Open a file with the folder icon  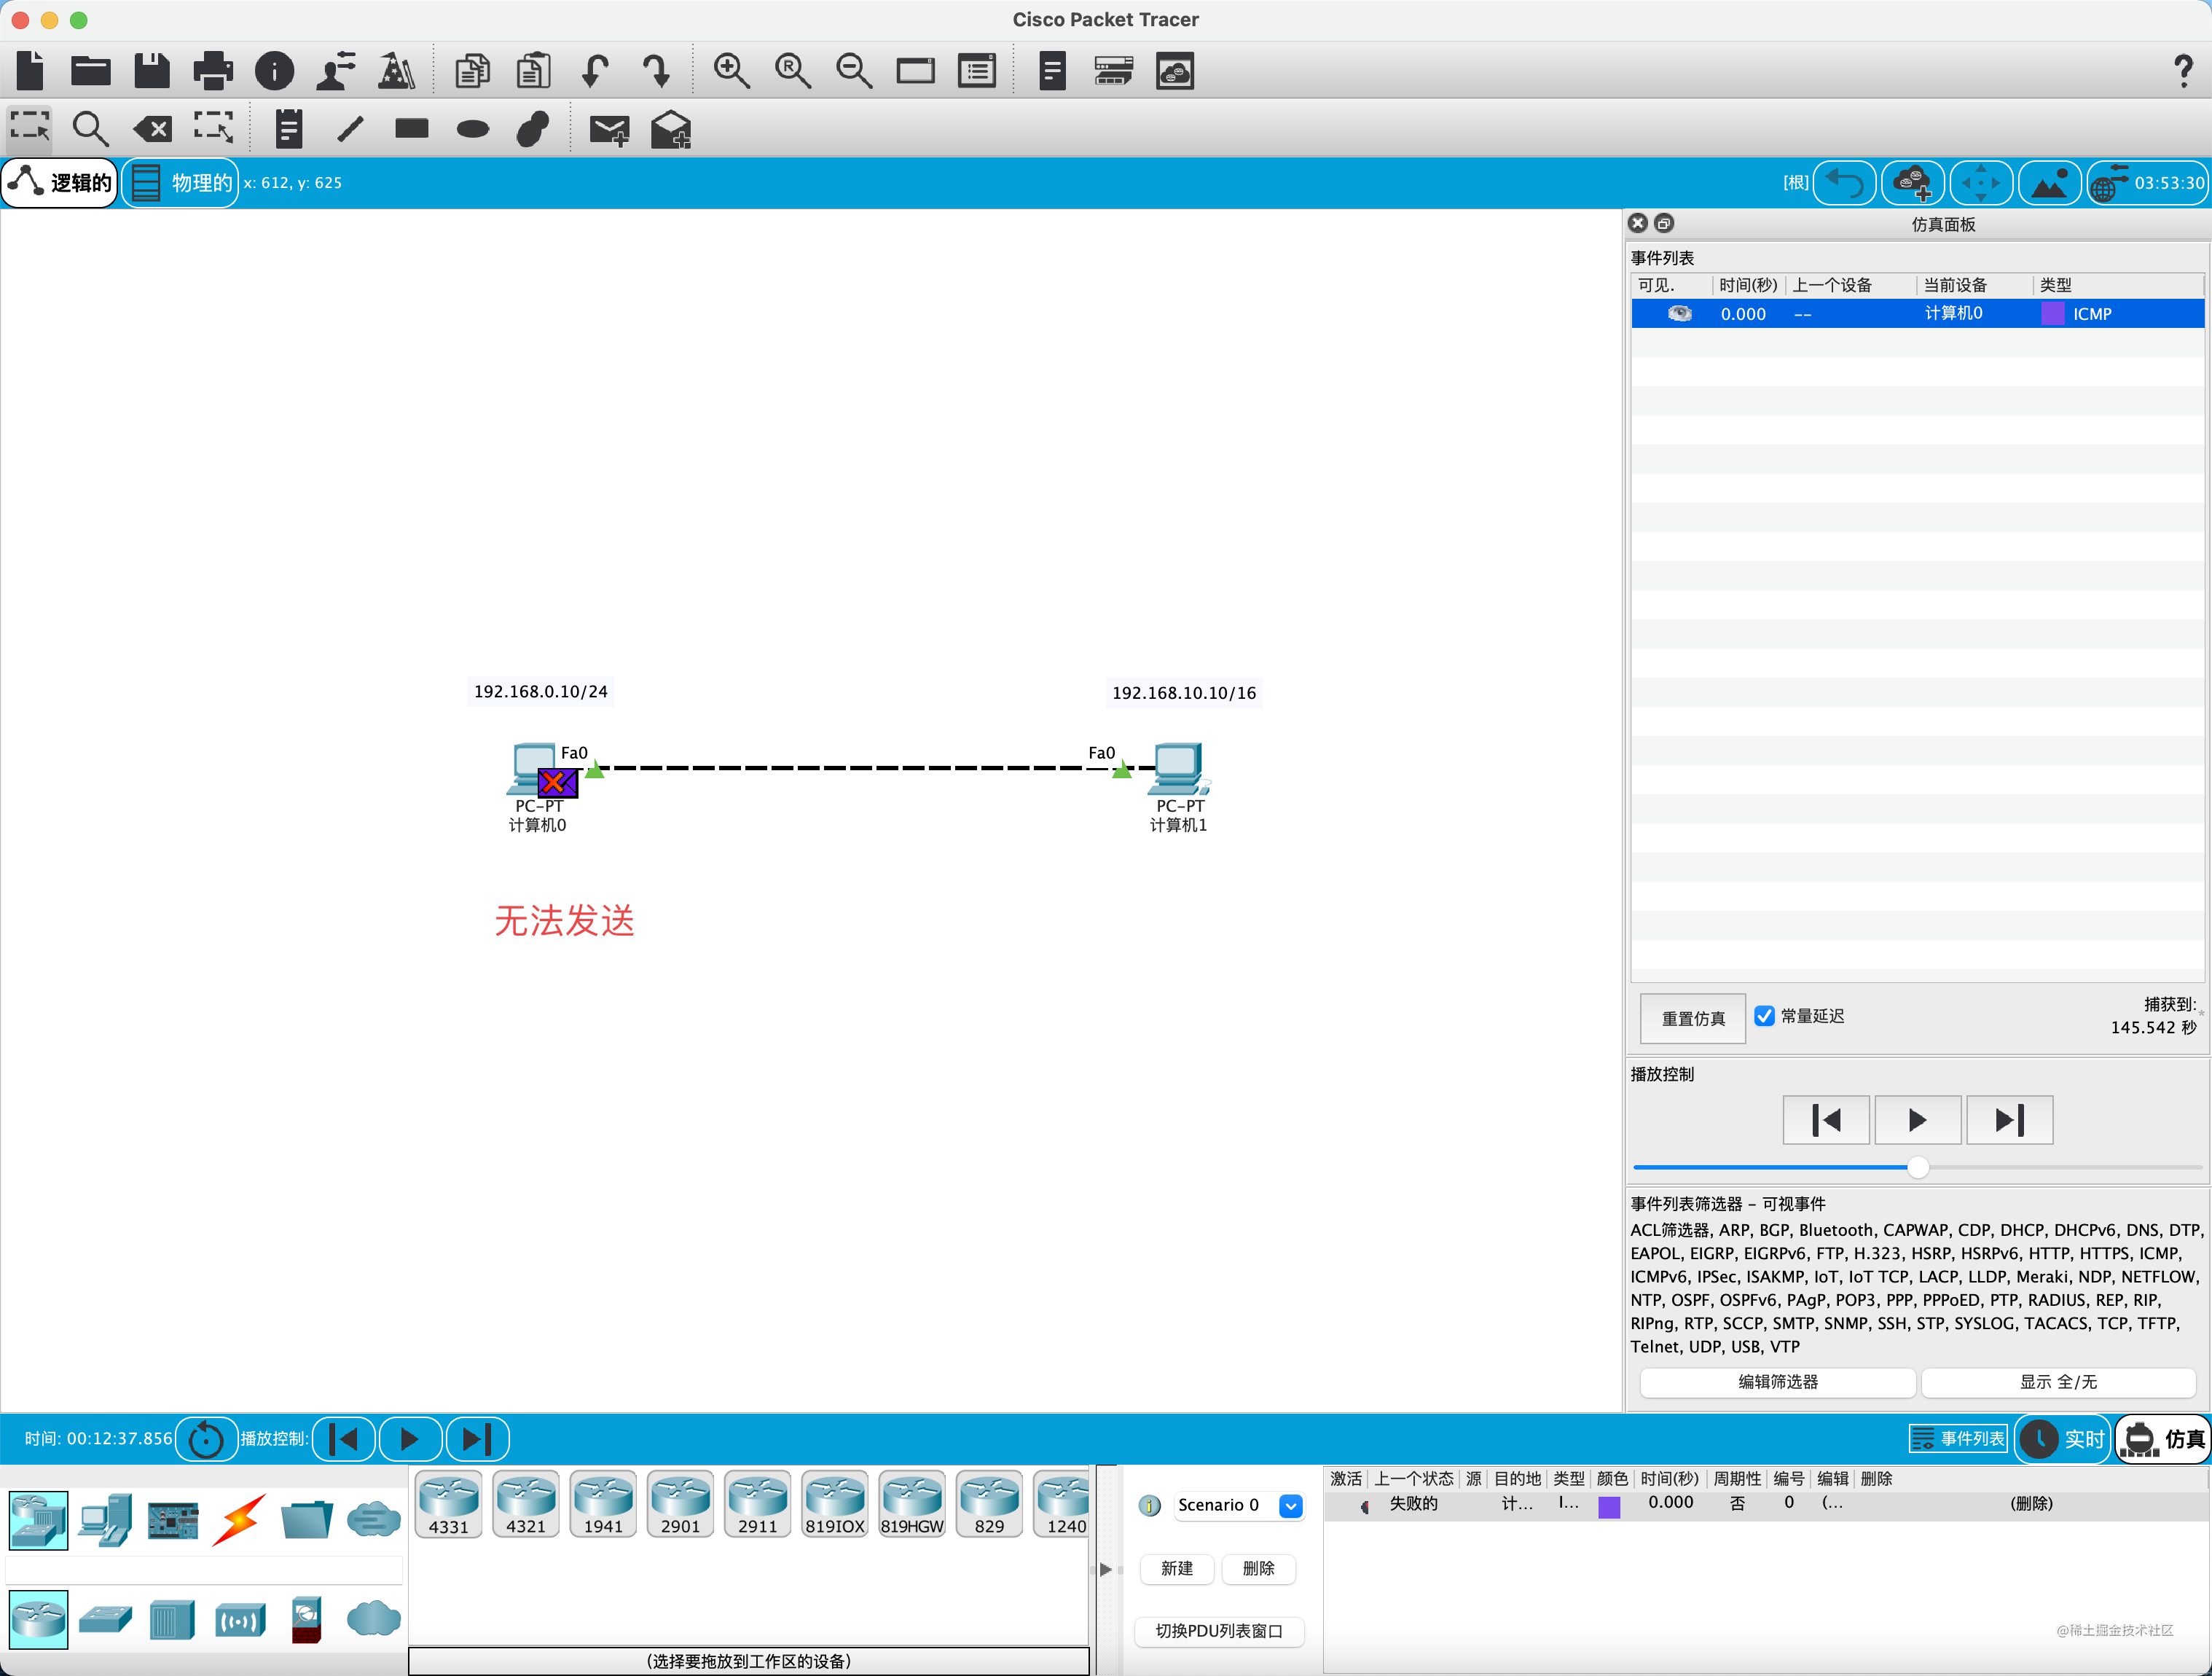point(91,71)
